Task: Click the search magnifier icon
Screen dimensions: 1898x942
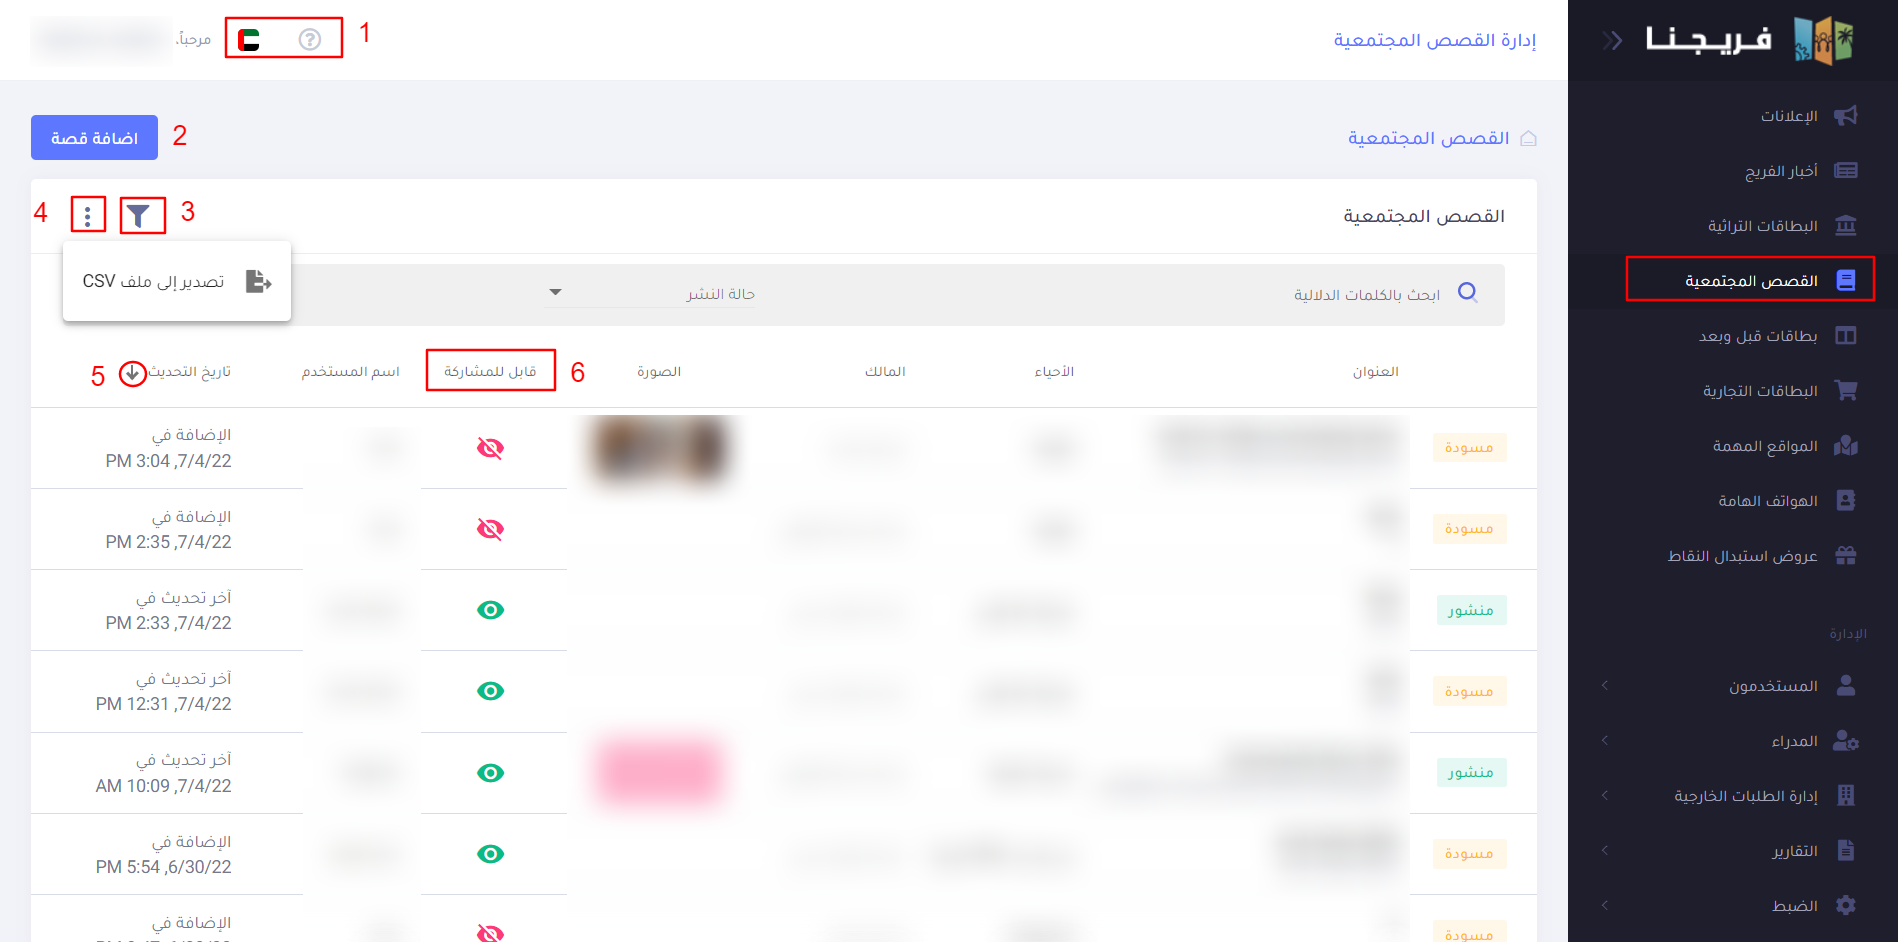Action: pyautogui.click(x=1467, y=292)
